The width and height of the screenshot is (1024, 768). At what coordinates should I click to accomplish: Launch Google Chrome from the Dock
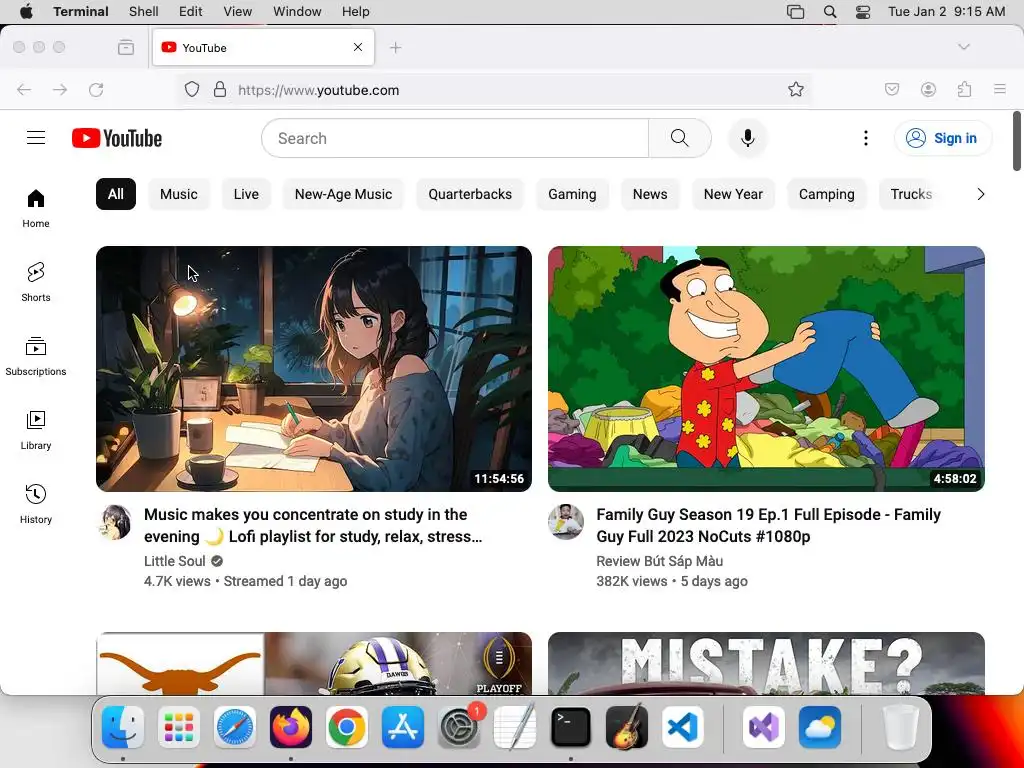pos(347,727)
